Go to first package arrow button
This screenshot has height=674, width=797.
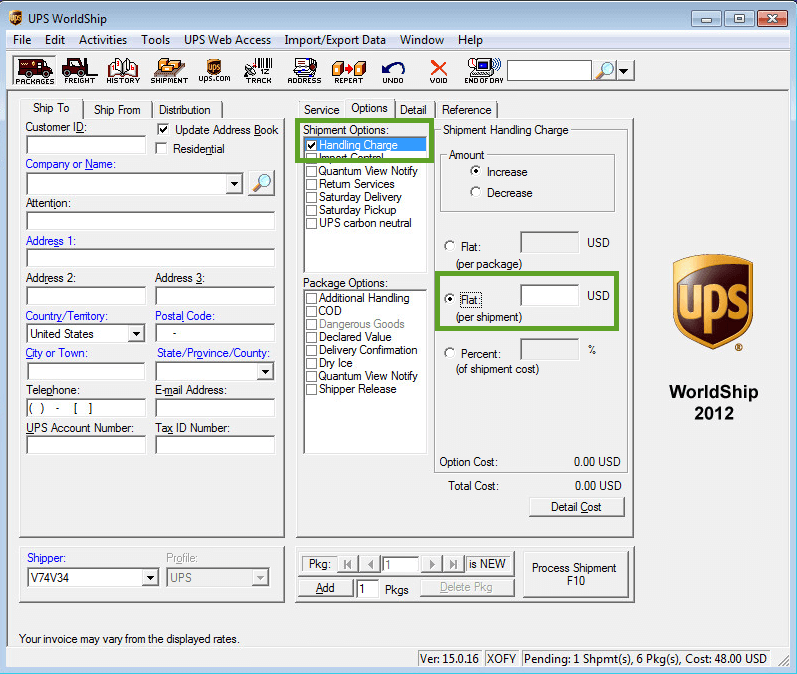click(x=348, y=564)
